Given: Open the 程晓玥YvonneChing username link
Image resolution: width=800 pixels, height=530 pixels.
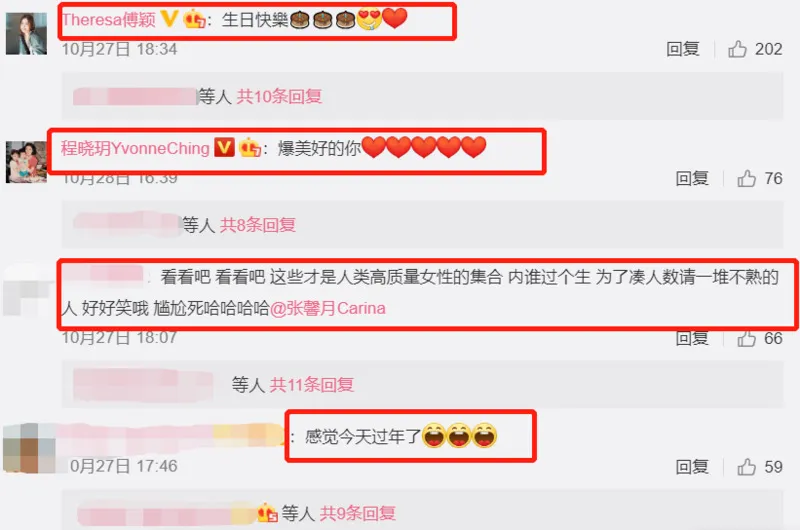Looking at the screenshot, I should [x=135, y=148].
